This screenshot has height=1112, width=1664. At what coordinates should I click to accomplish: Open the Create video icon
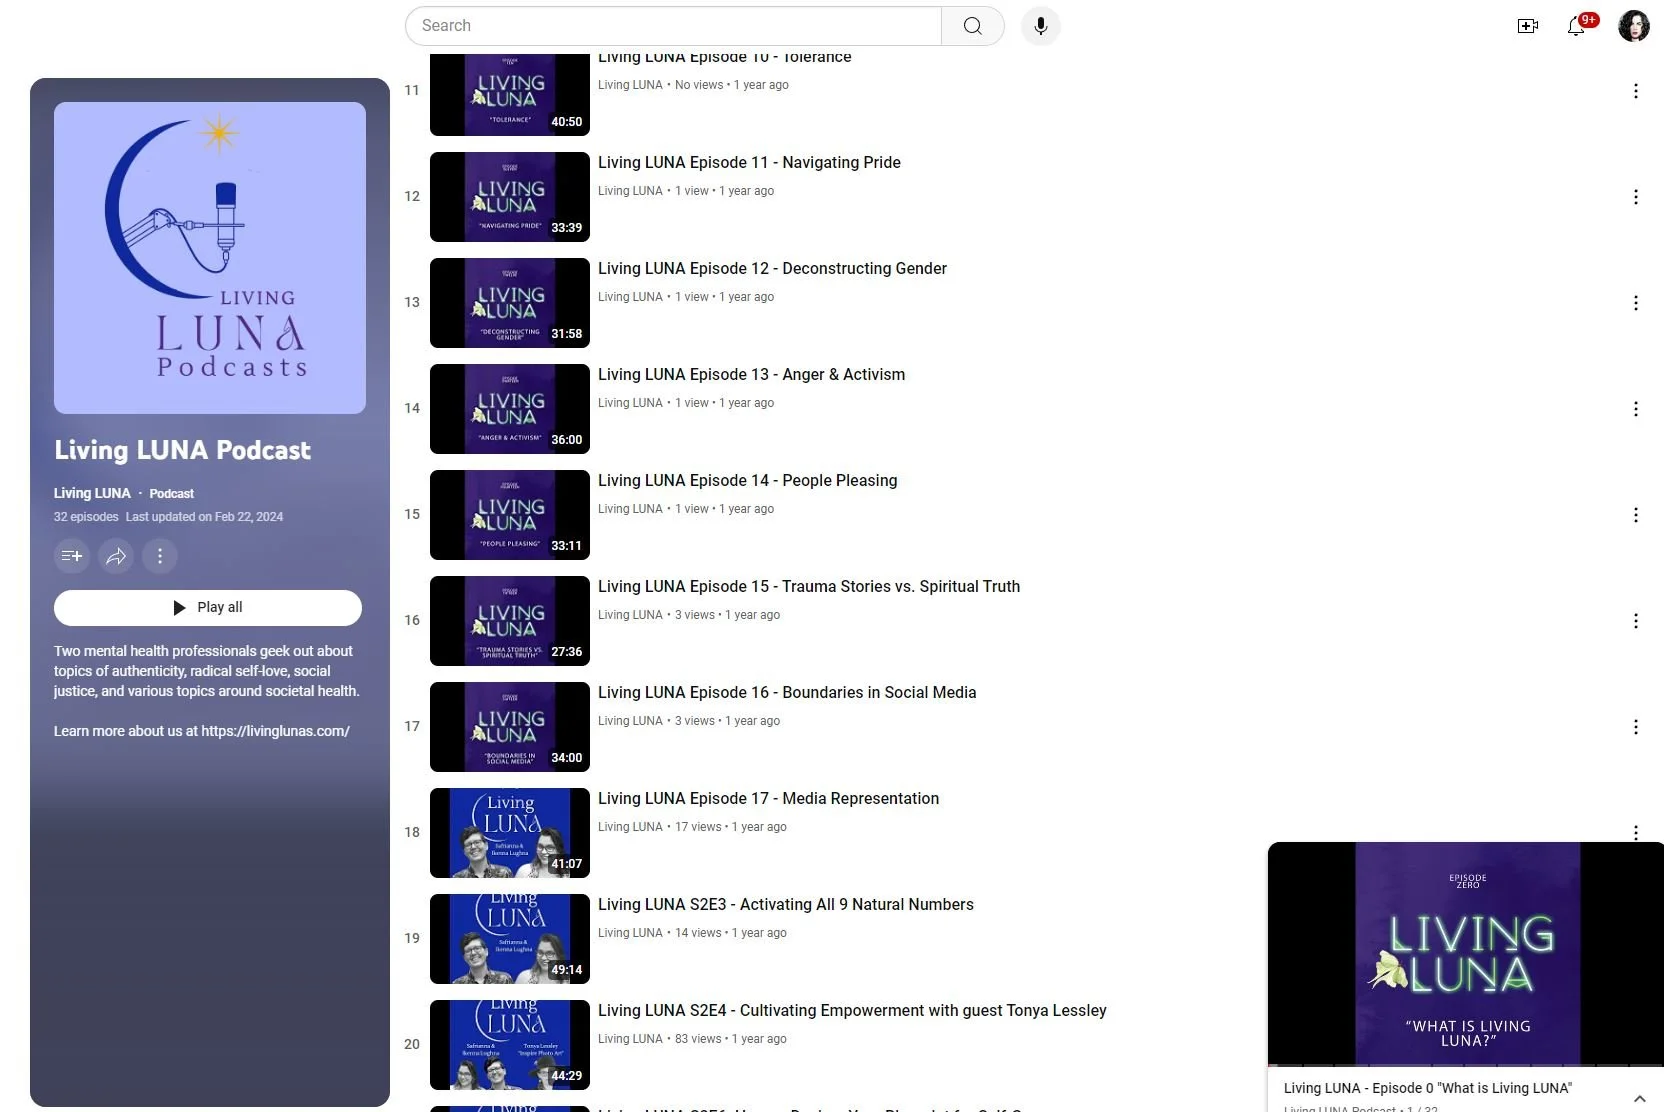point(1527,26)
